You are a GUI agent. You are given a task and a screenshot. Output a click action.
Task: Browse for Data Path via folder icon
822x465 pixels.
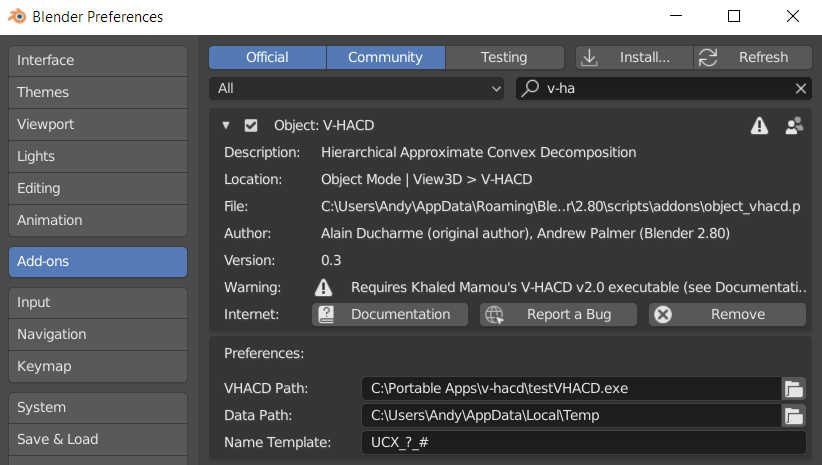click(794, 415)
